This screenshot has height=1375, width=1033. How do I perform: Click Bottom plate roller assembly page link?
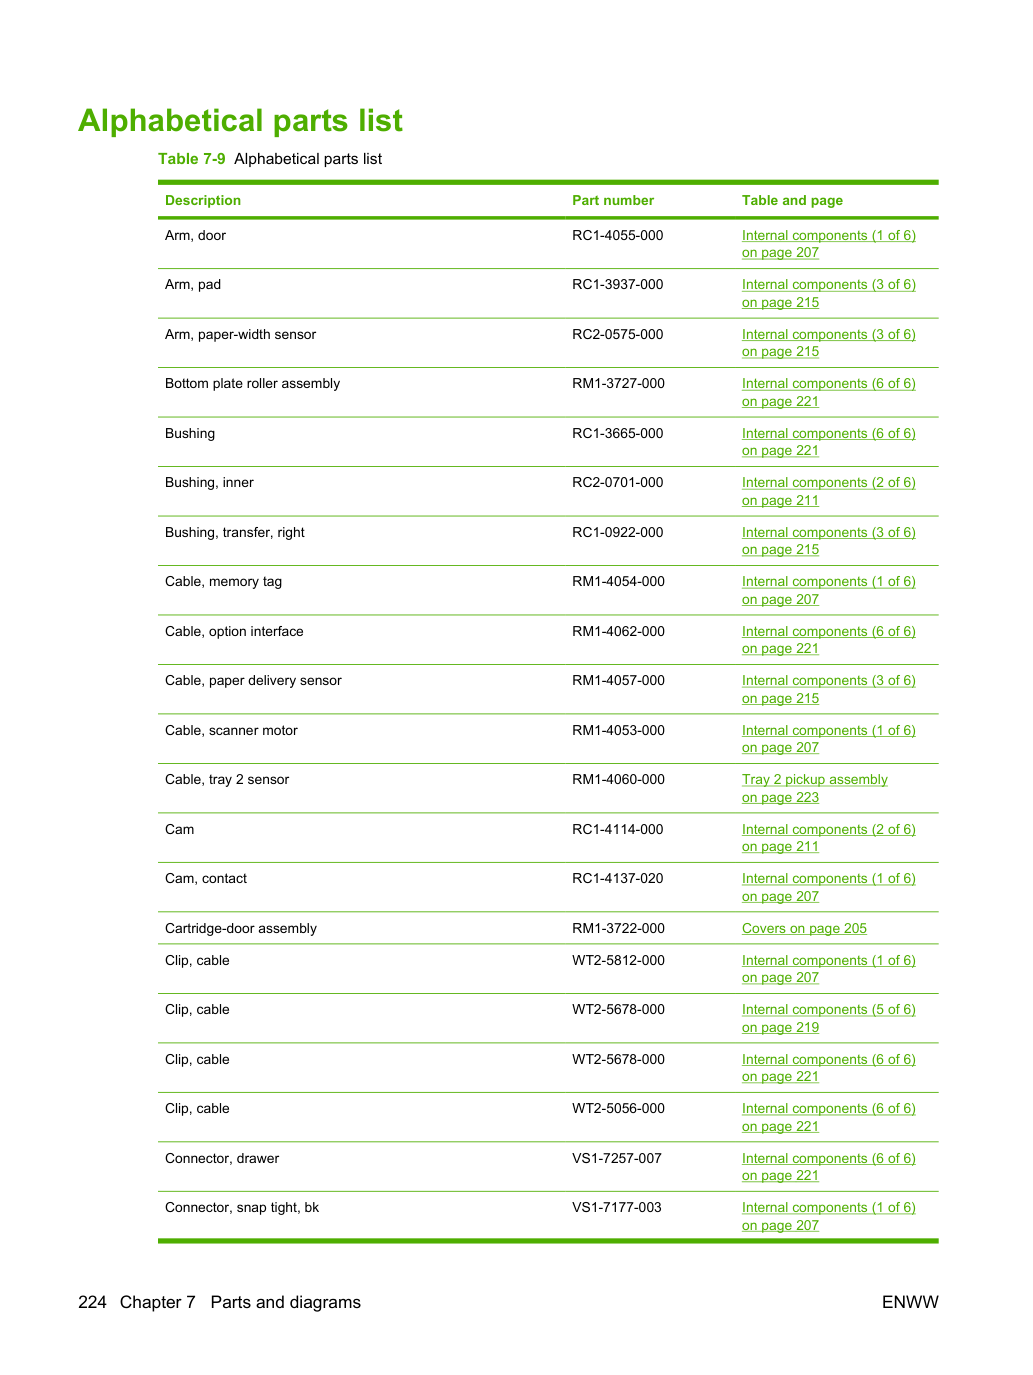click(x=828, y=392)
